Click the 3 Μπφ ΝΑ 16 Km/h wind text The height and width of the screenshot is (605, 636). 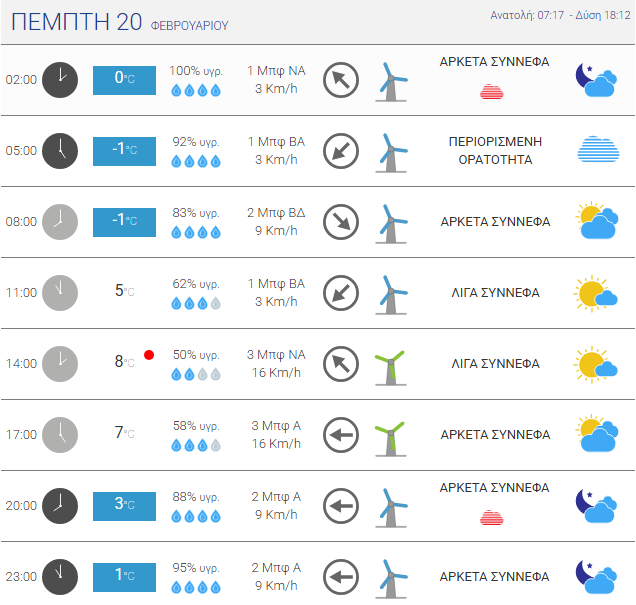click(x=276, y=364)
